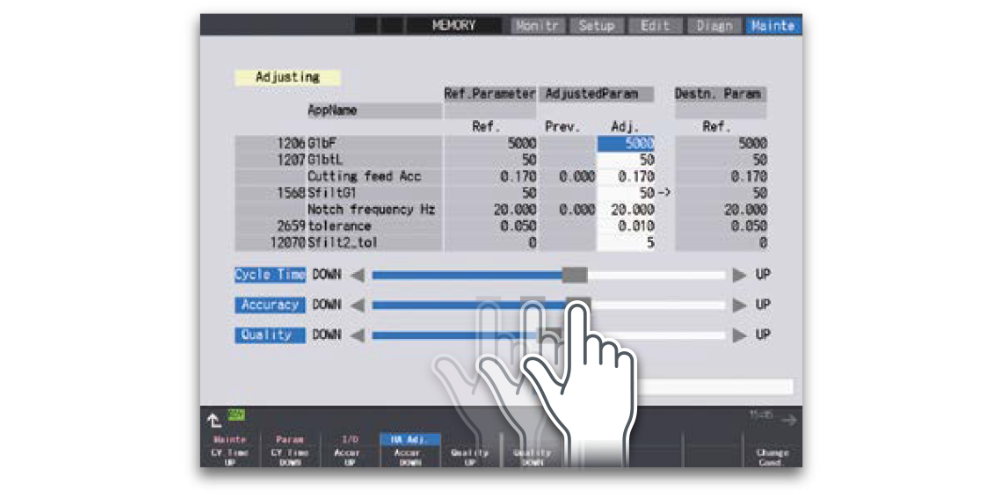
Task: Click the Cycle Time DOWN left arrow
Action: (x=357, y=275)
